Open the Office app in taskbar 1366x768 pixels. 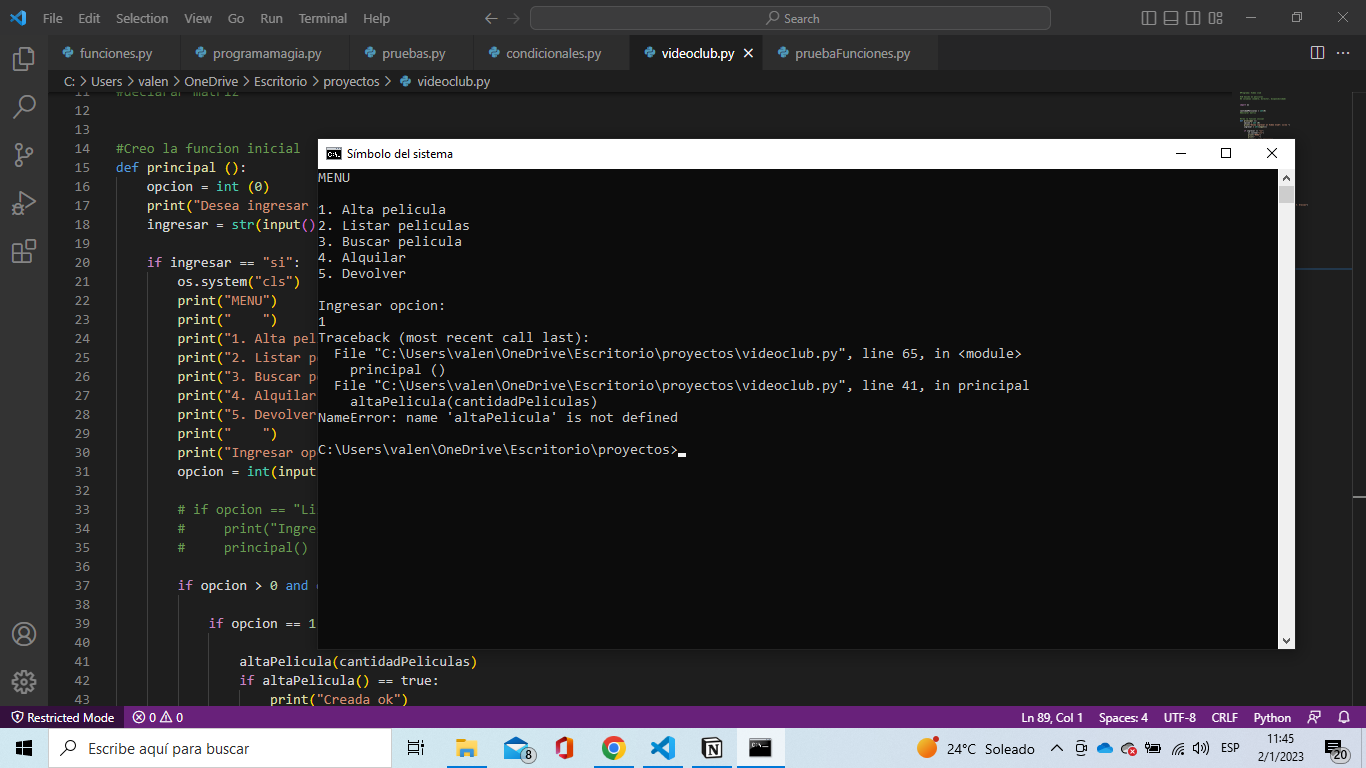(564, 748)
